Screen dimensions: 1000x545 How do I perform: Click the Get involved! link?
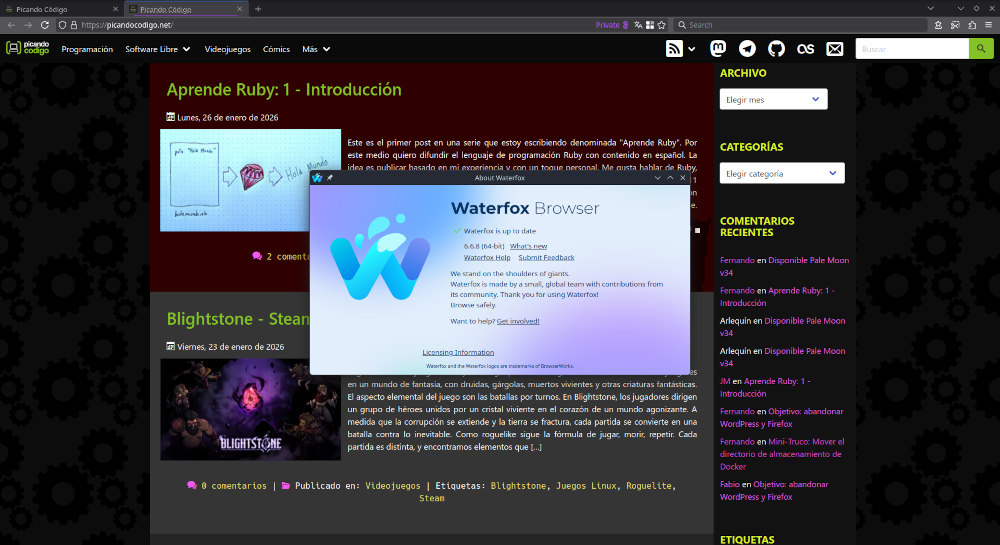(518, 321)
